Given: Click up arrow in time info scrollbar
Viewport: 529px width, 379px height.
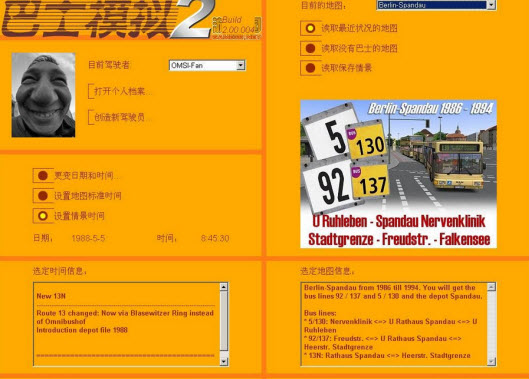Looking at the screenshot, I should (x=224, y=287).
